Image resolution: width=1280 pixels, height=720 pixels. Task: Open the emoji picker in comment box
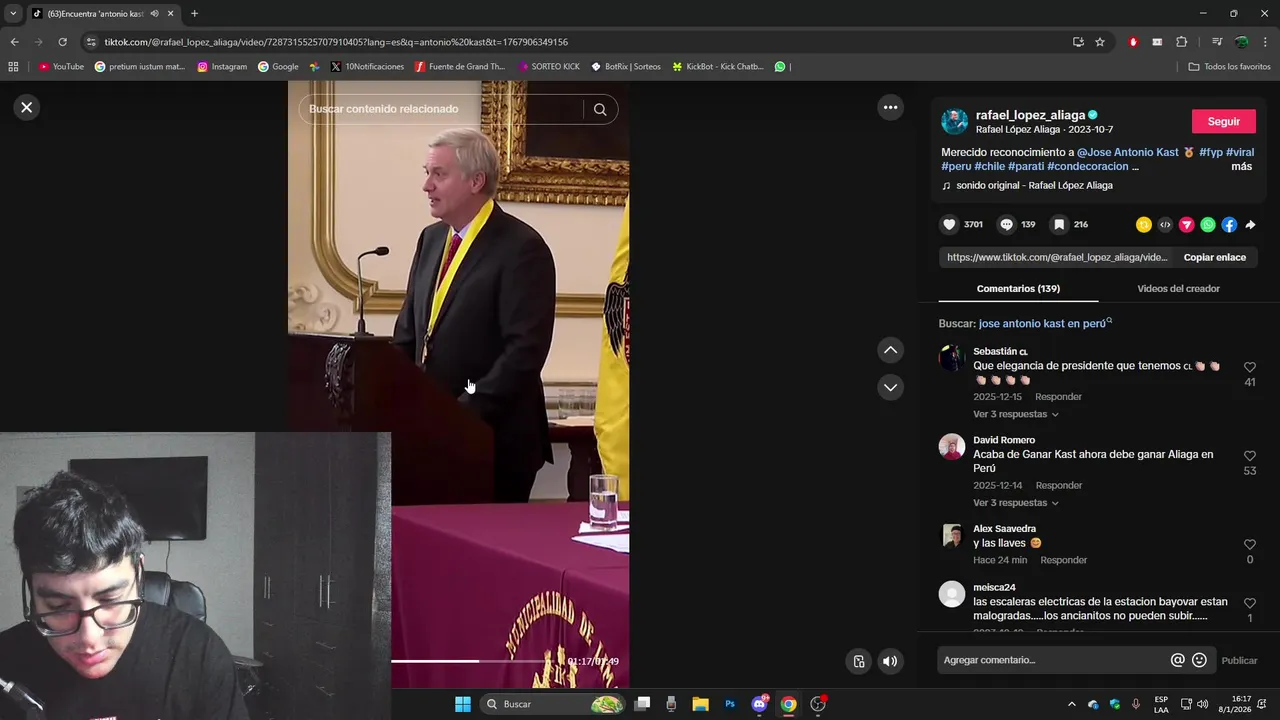pos(1199,660)
